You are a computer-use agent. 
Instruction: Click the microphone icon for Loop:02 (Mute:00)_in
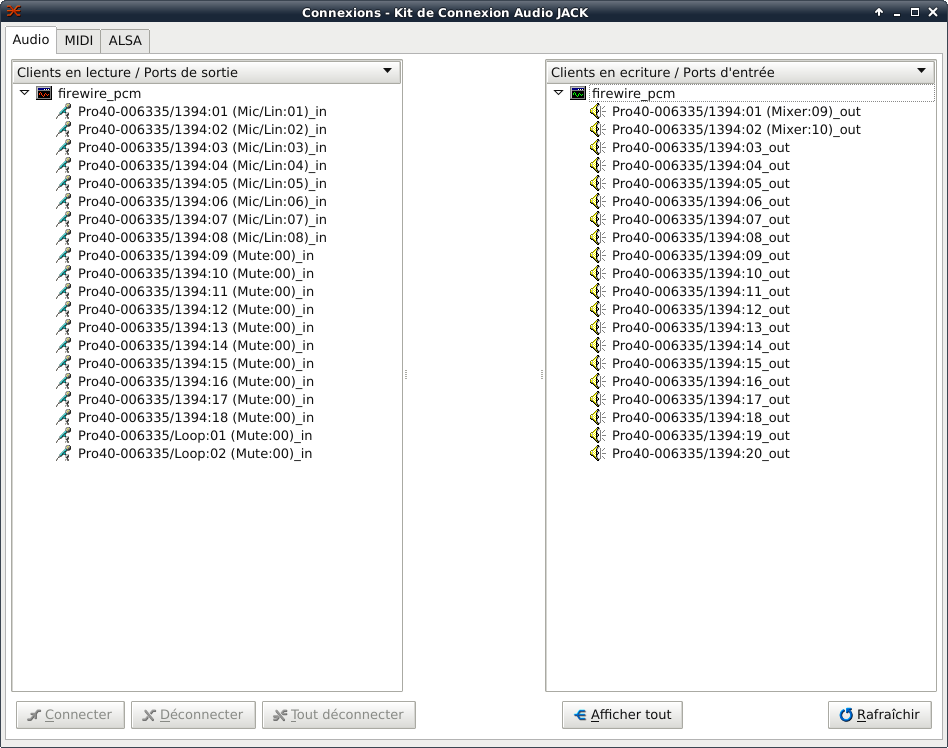(63, 454)
